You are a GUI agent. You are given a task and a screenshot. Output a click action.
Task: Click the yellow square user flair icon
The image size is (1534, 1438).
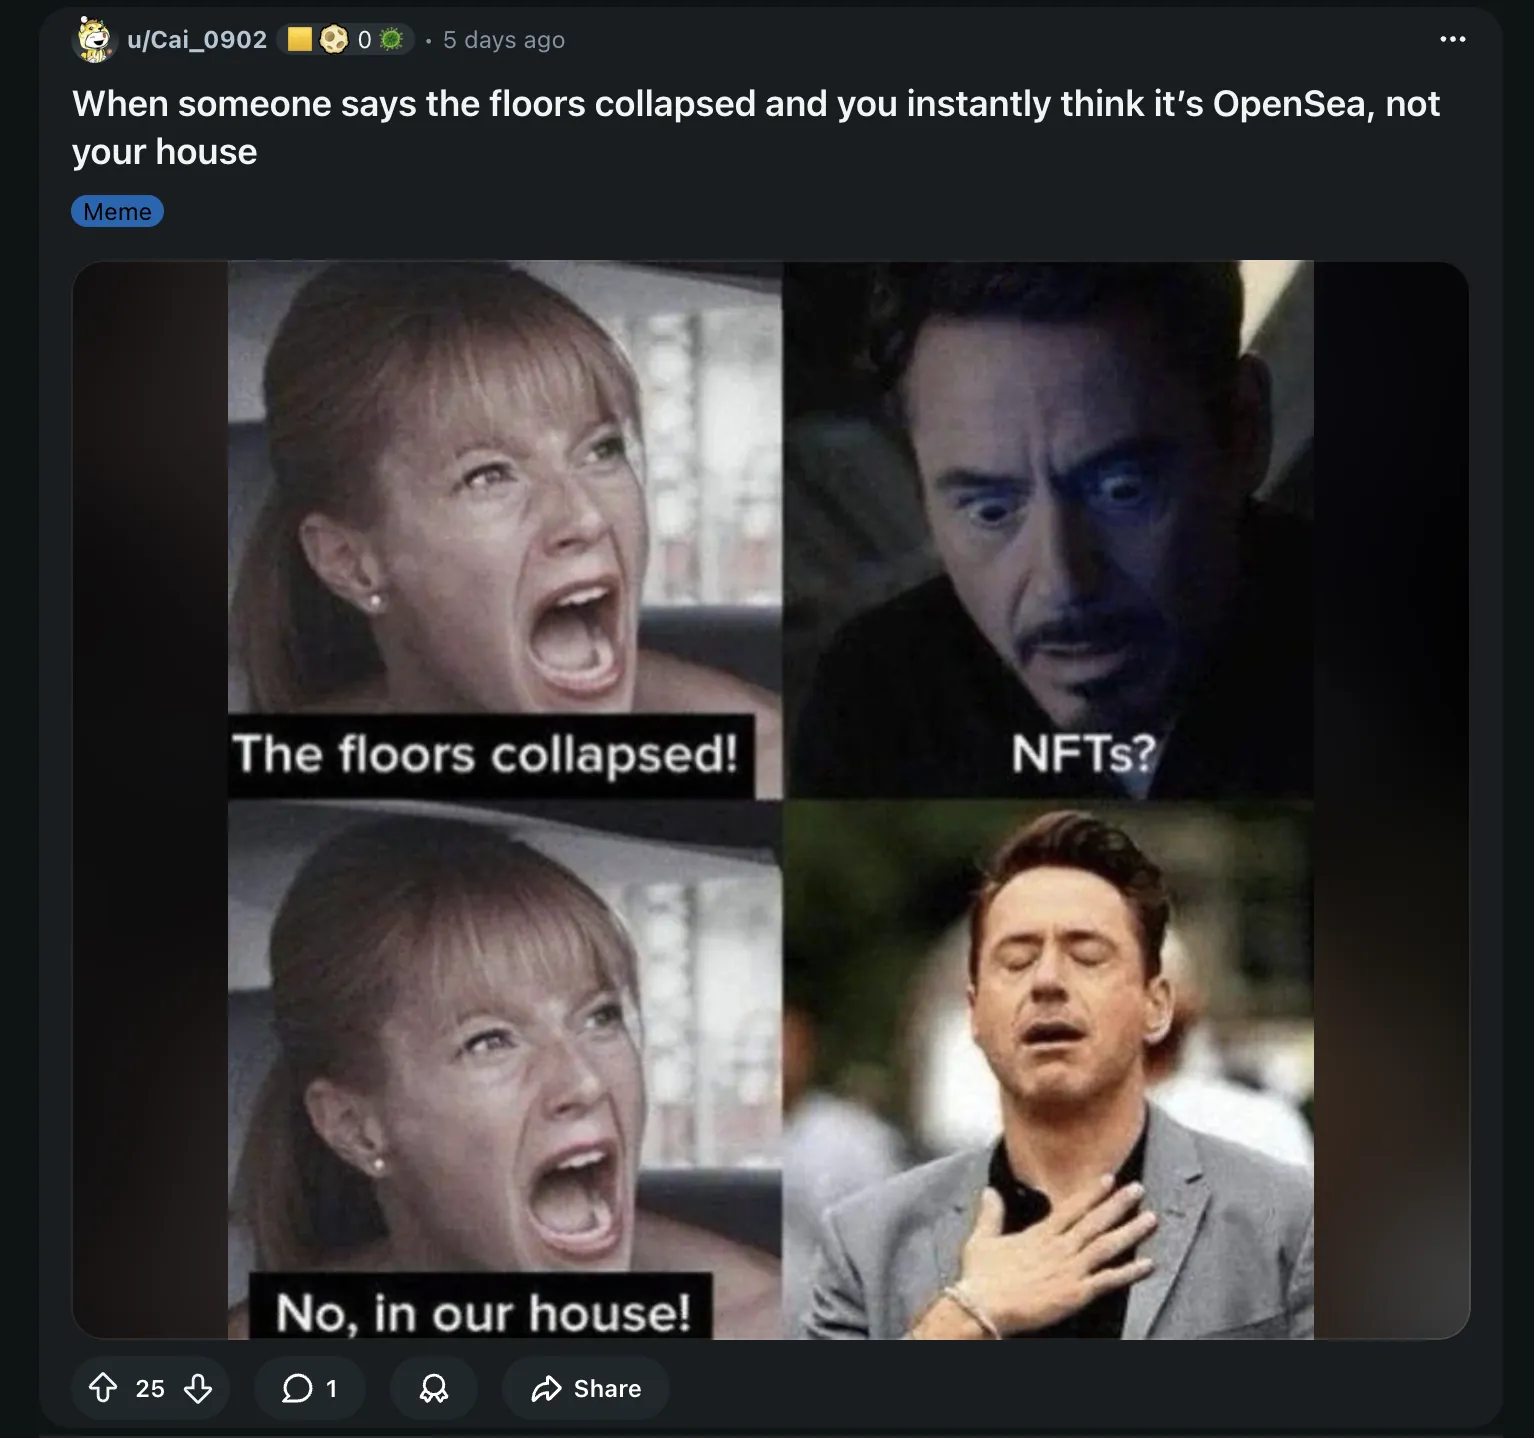[x=299, y=39]
